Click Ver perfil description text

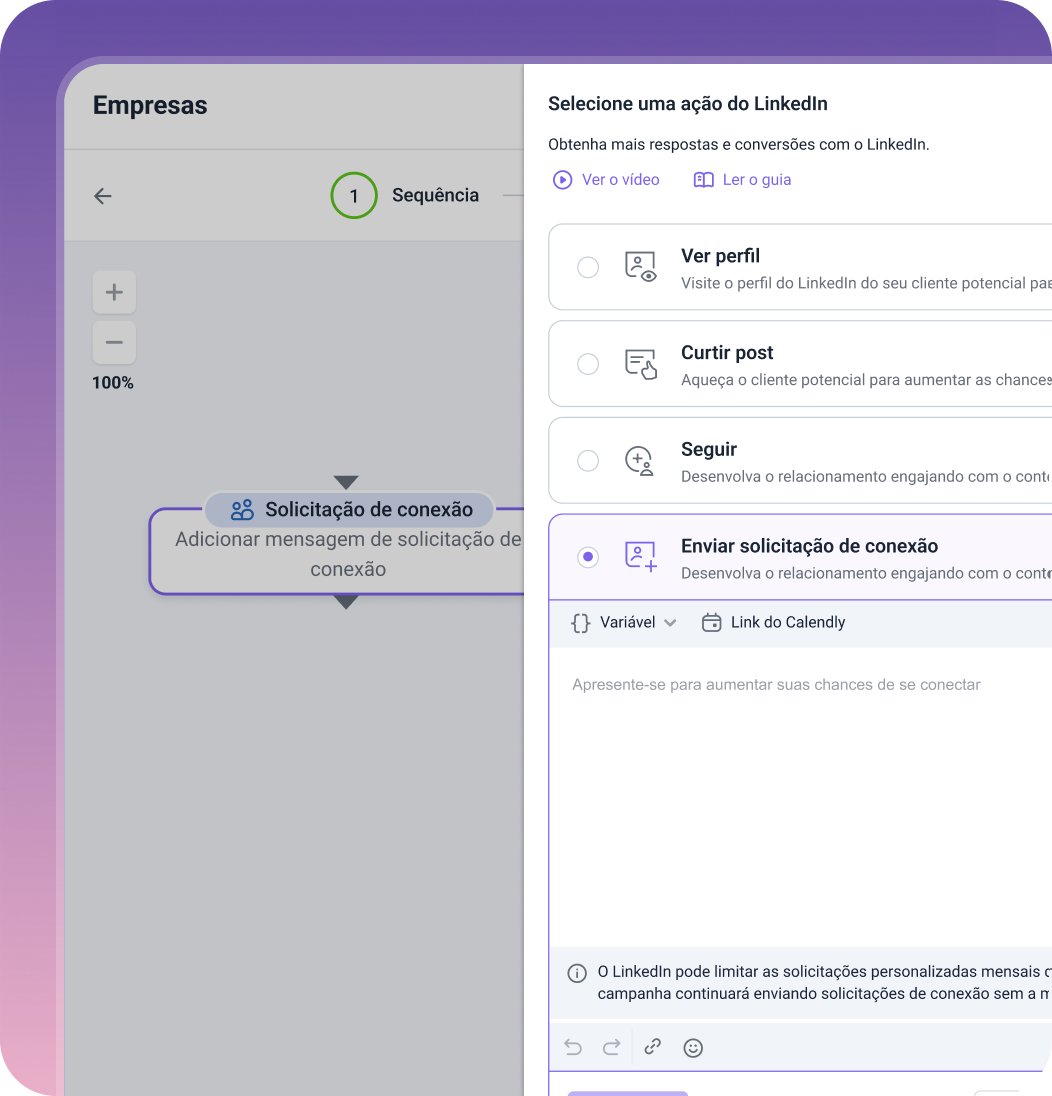coord(866,283)
